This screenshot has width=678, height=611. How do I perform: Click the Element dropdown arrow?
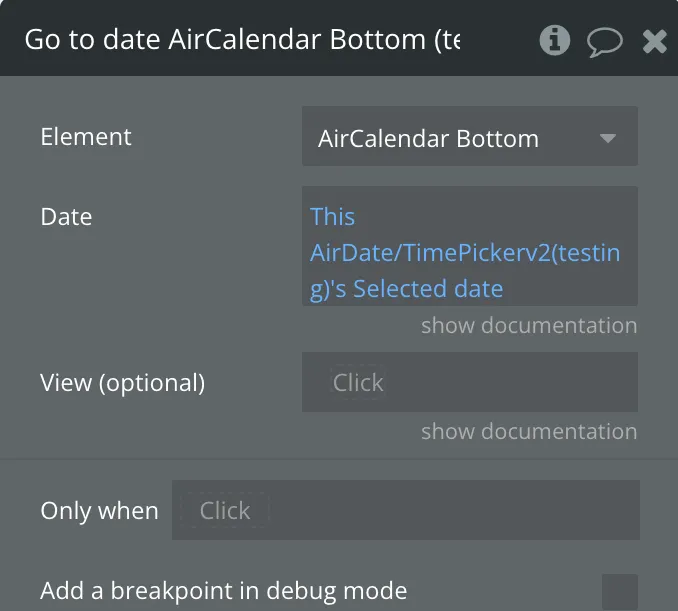(x=608, y=138)
